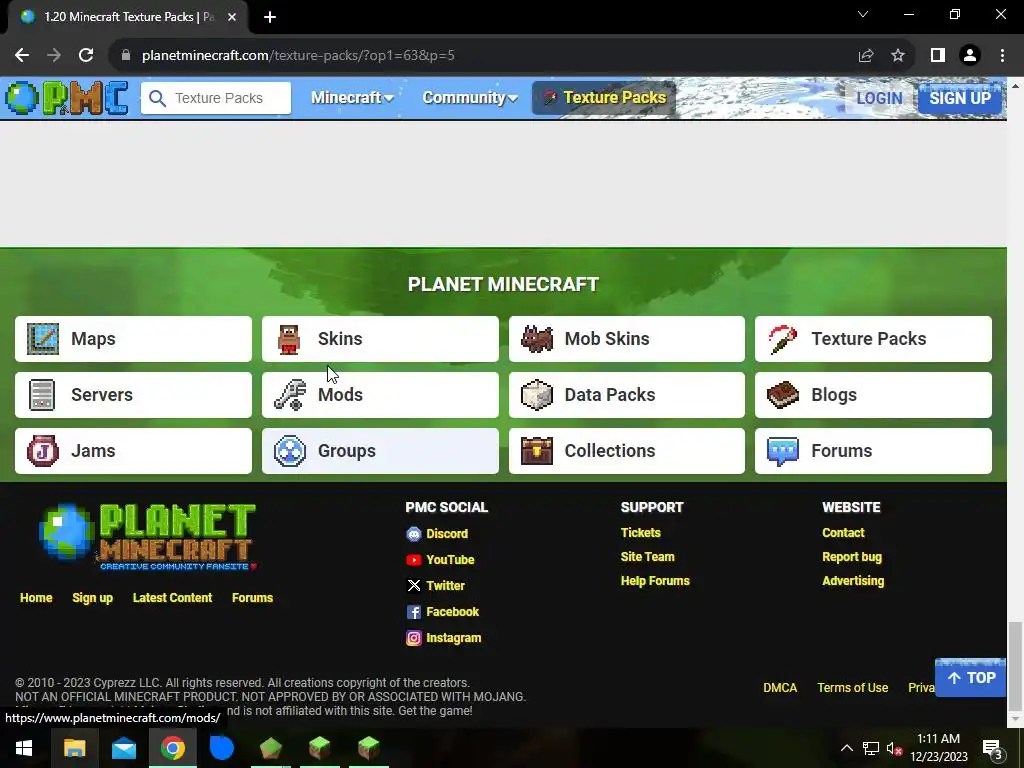Click the page vertical scrollbar thumb
The image size is (1024, 768).
pyautogui.click(x=1015, y=665)
